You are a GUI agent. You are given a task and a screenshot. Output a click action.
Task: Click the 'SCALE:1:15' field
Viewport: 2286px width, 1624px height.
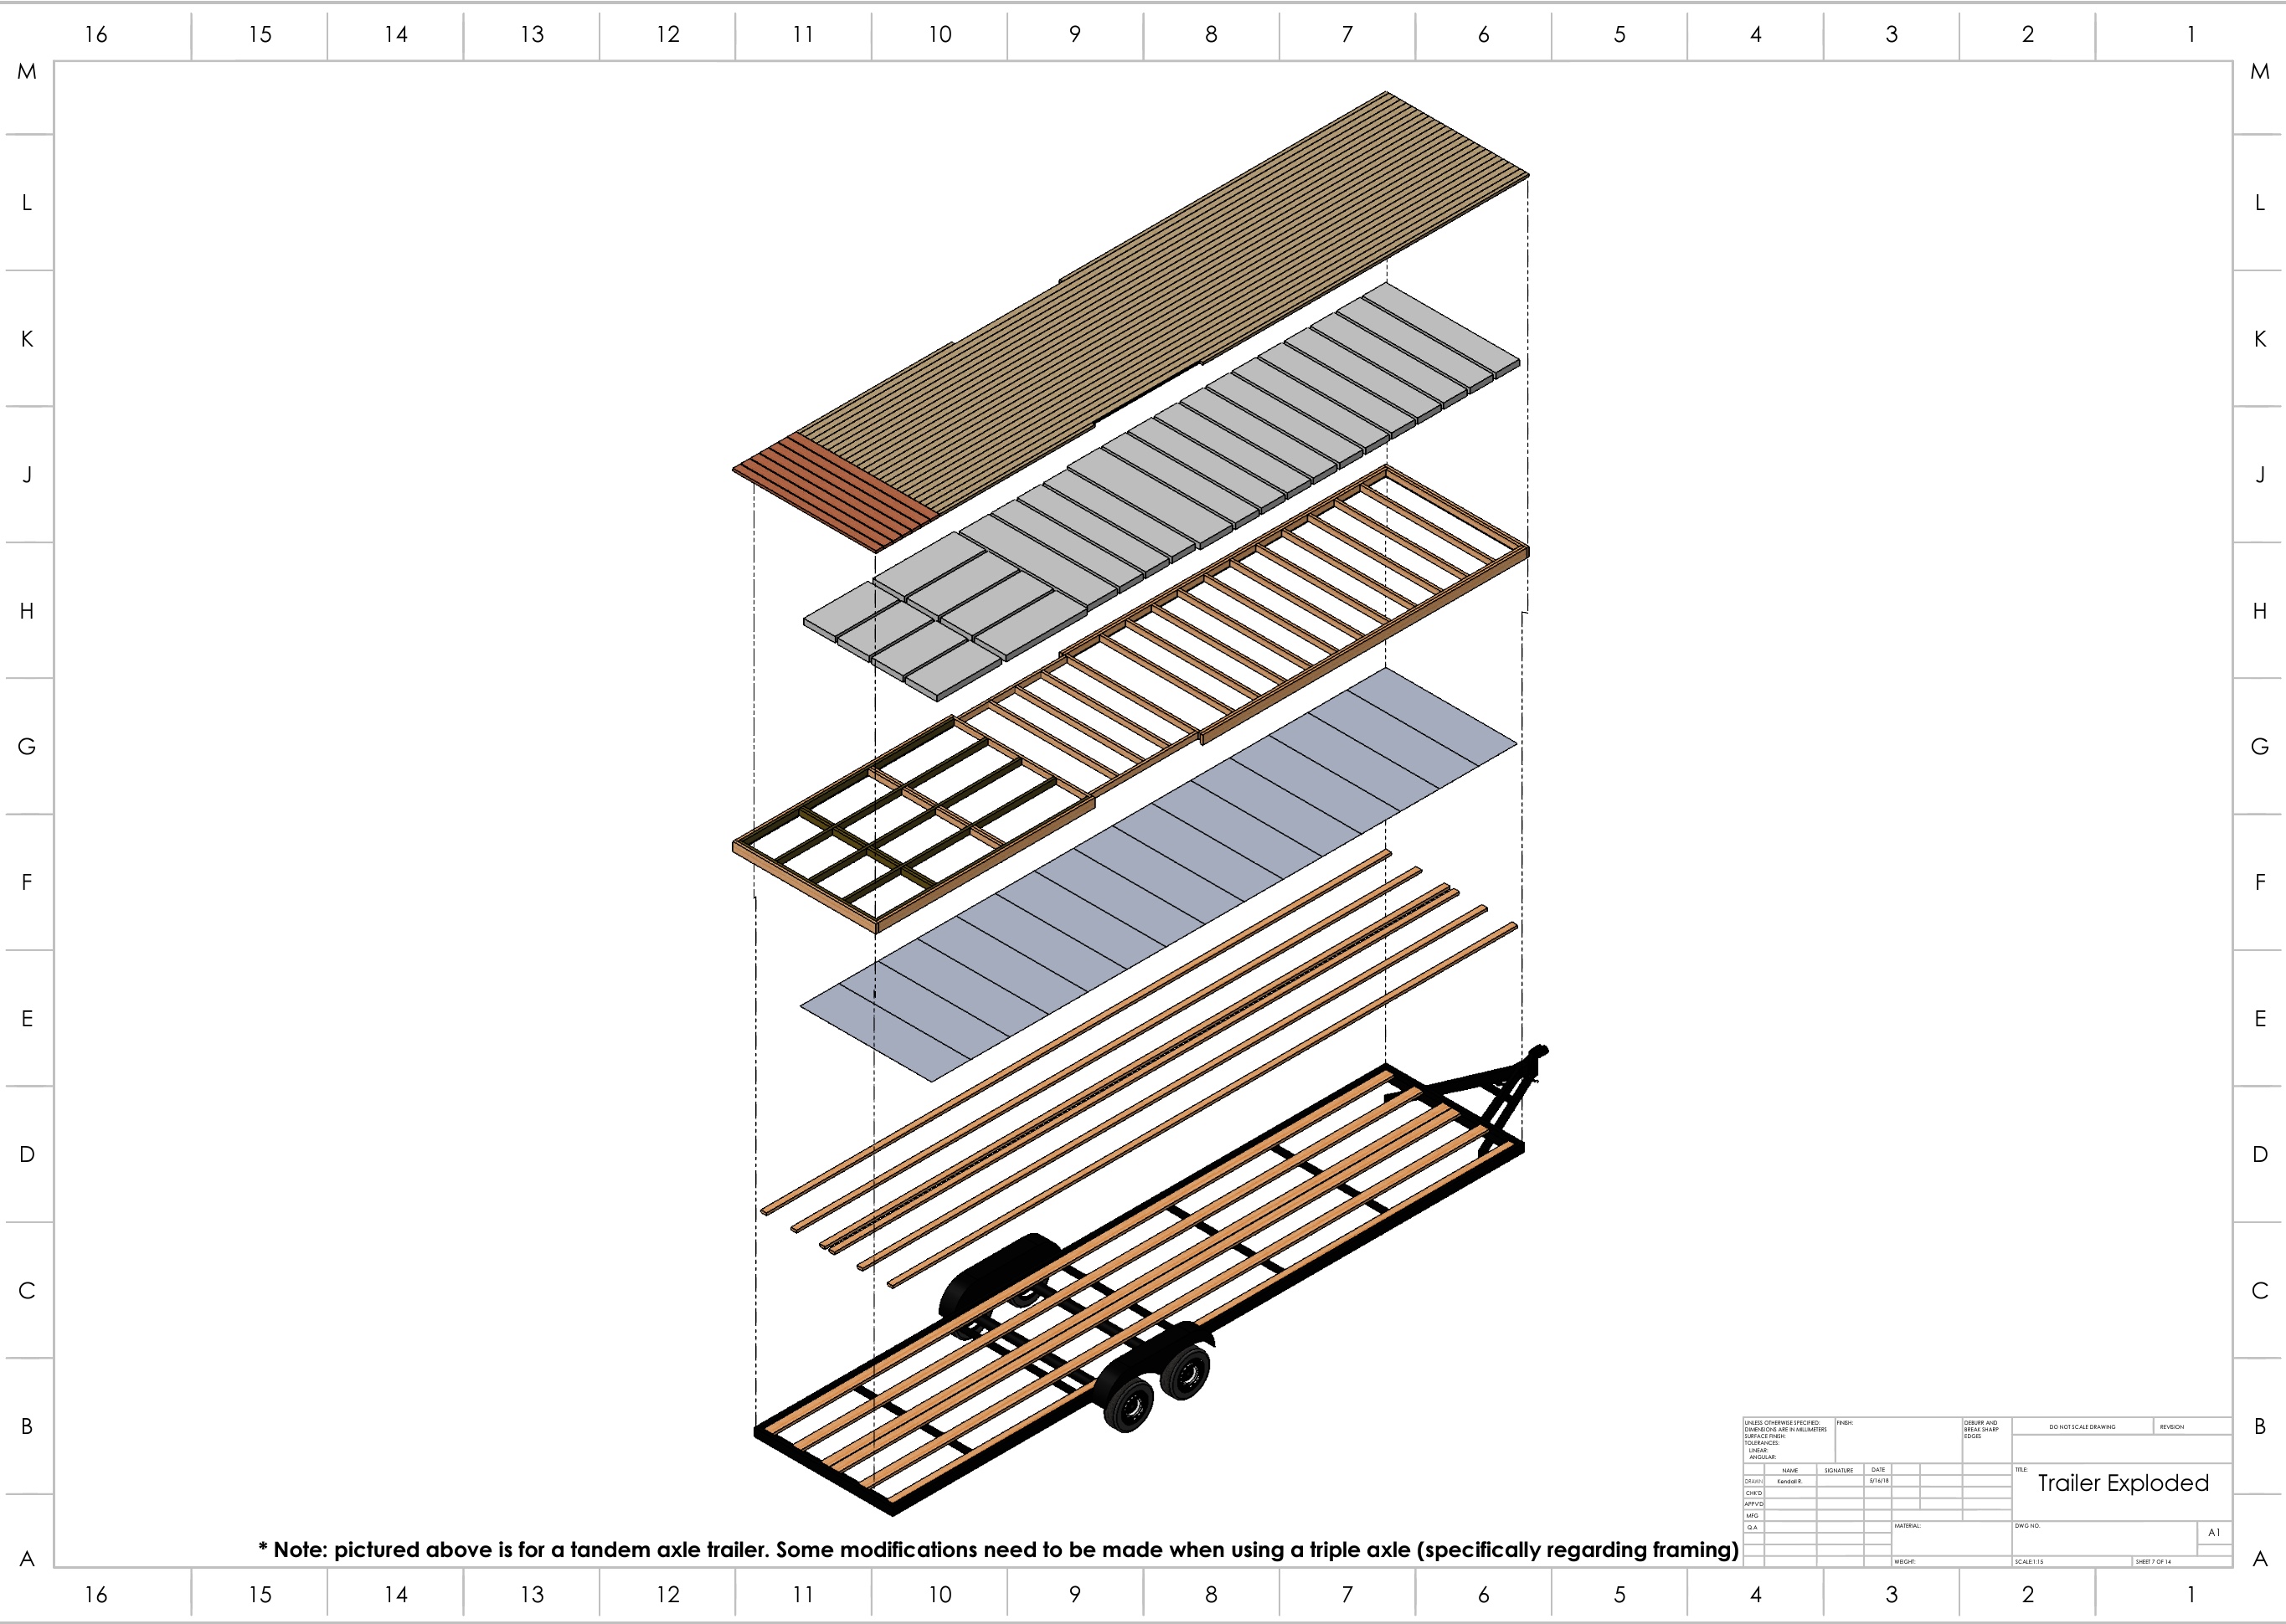[2031, 1561]
